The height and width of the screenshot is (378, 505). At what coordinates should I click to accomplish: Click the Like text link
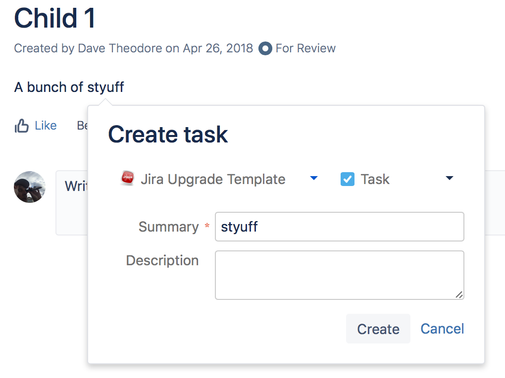(x=46, y=126)
